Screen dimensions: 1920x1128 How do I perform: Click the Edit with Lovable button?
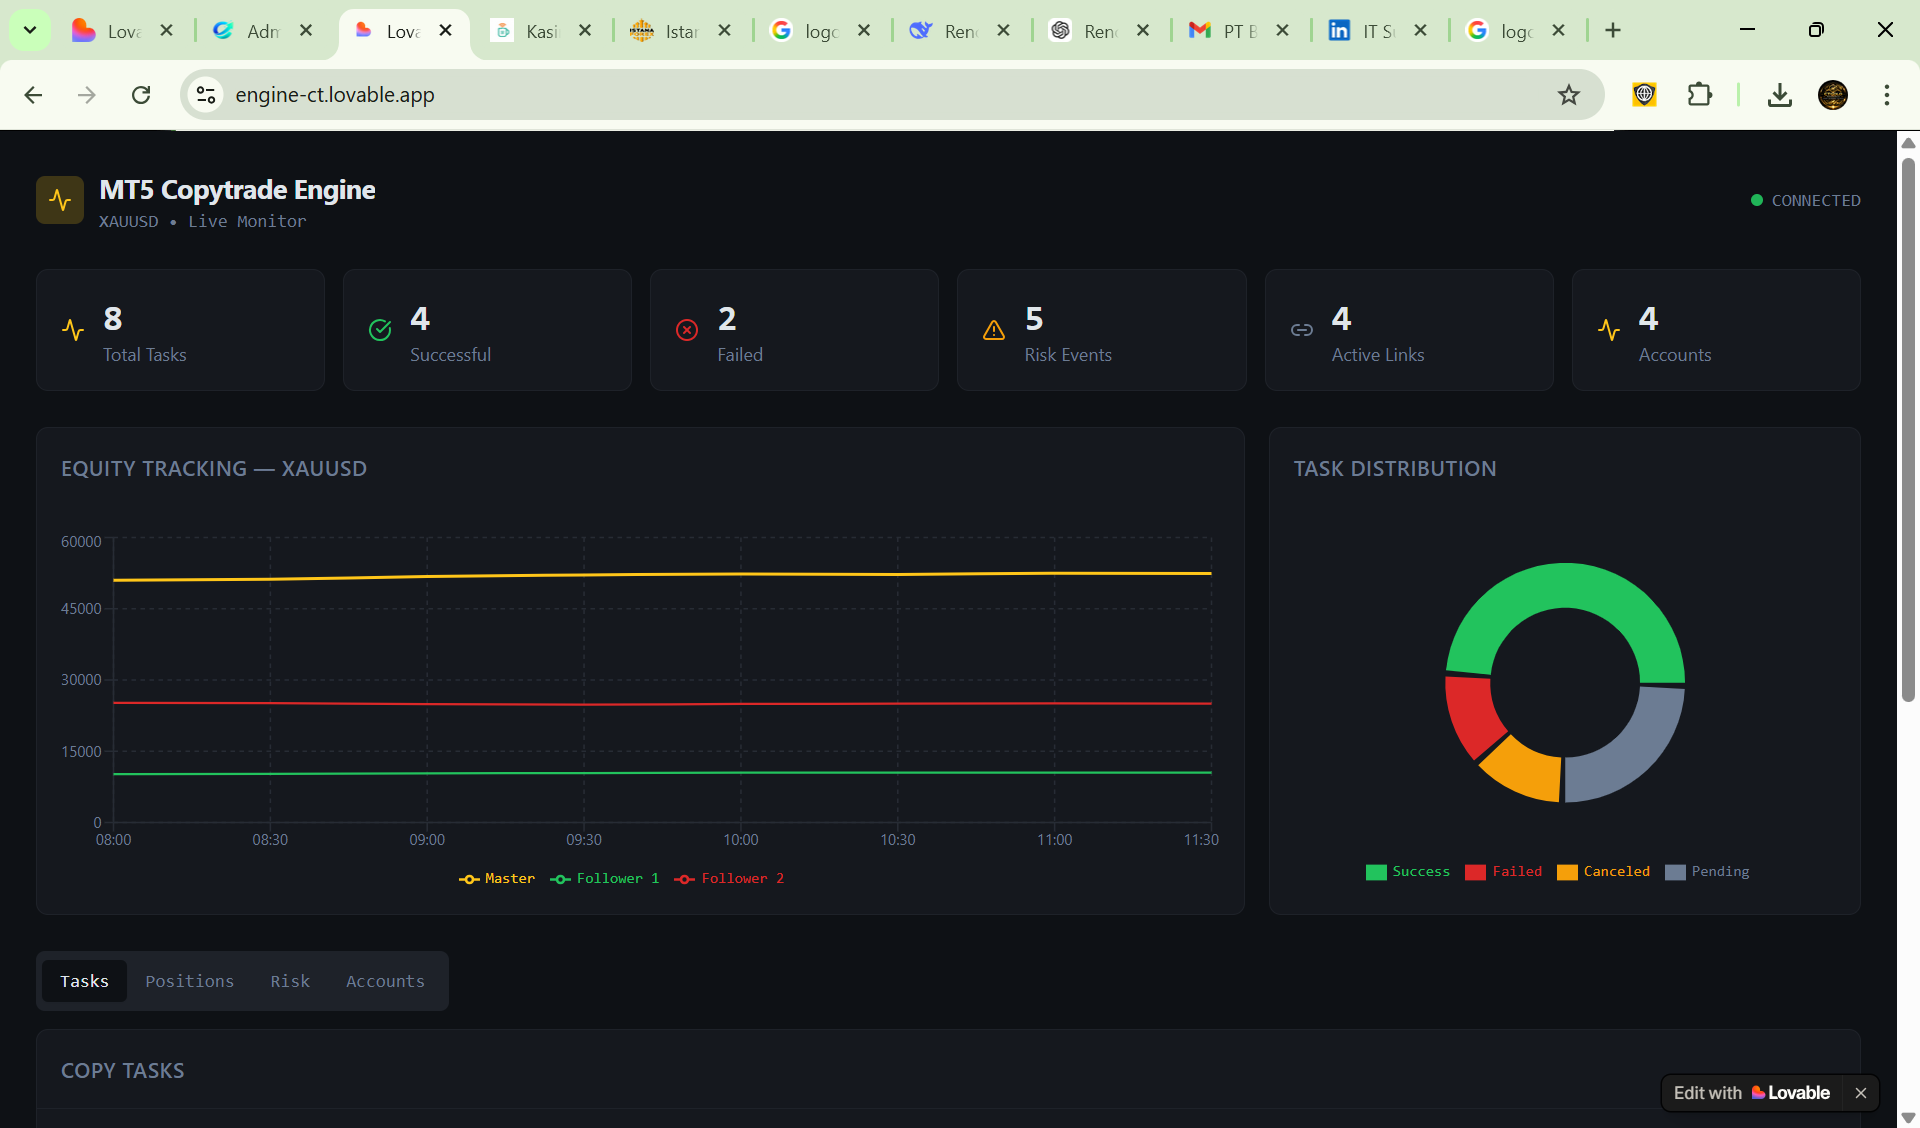pos(1752,1093)
